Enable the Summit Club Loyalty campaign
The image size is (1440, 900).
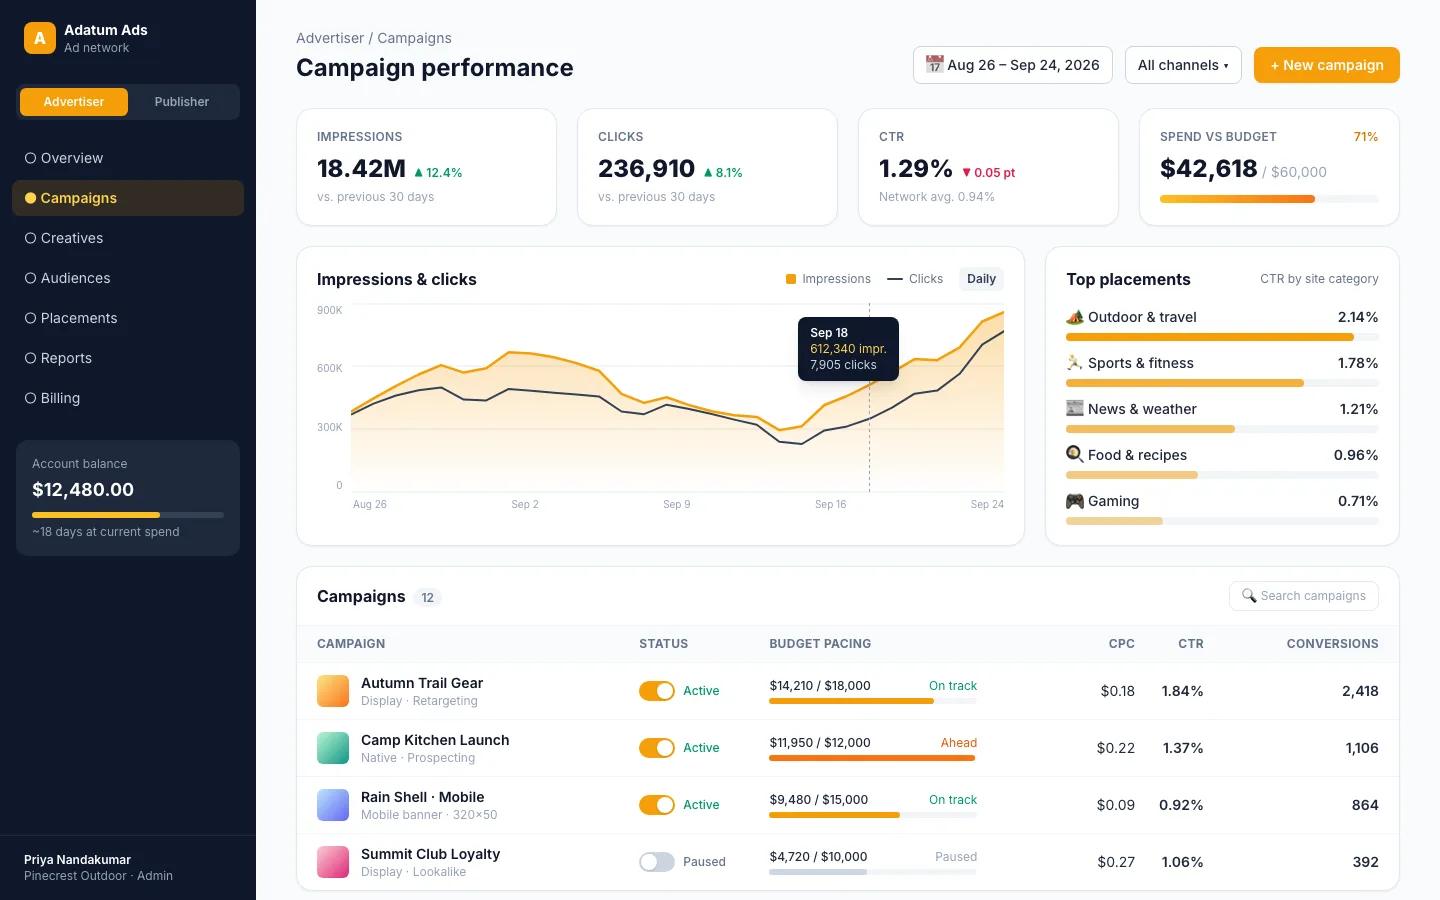click(x=657, y=862)
